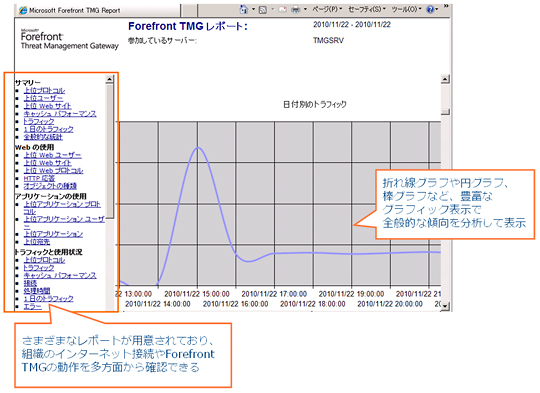Click the RSS feed icon
This screenshot has width=540, height=393.
coord(263,10)
